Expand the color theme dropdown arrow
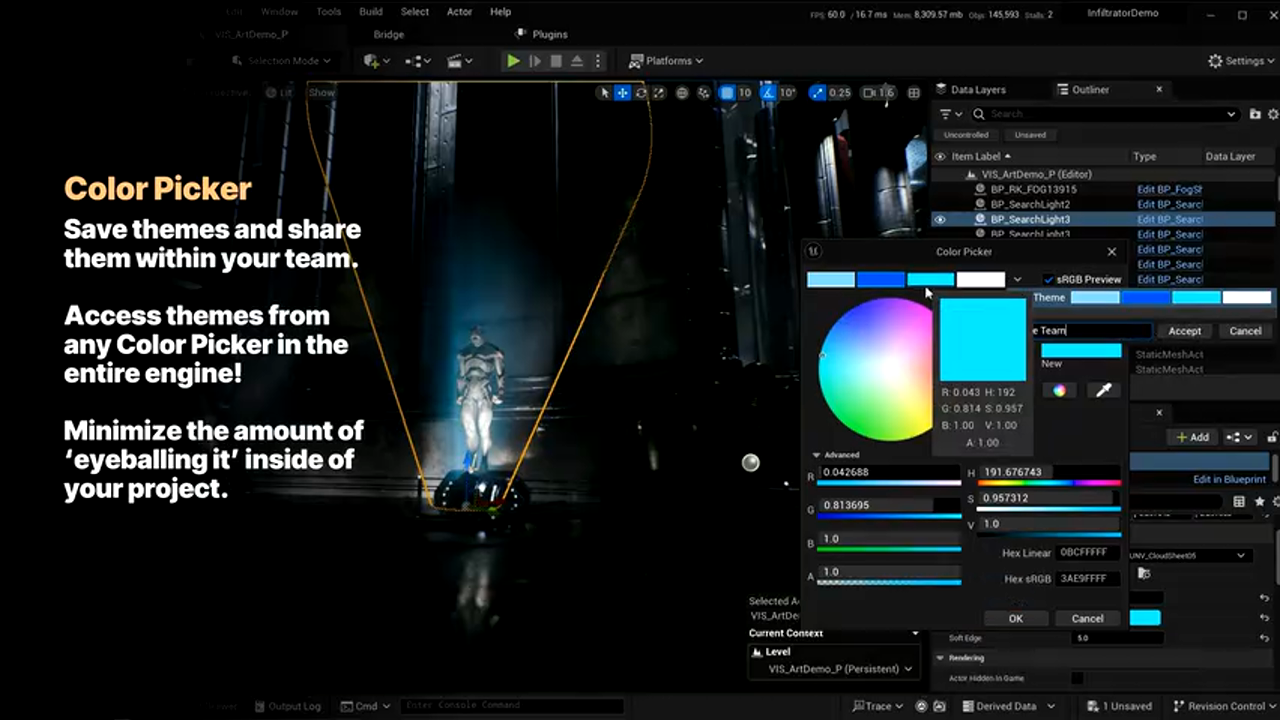The width and height of the screenshot is (1280, 720). click(1017, 280)
